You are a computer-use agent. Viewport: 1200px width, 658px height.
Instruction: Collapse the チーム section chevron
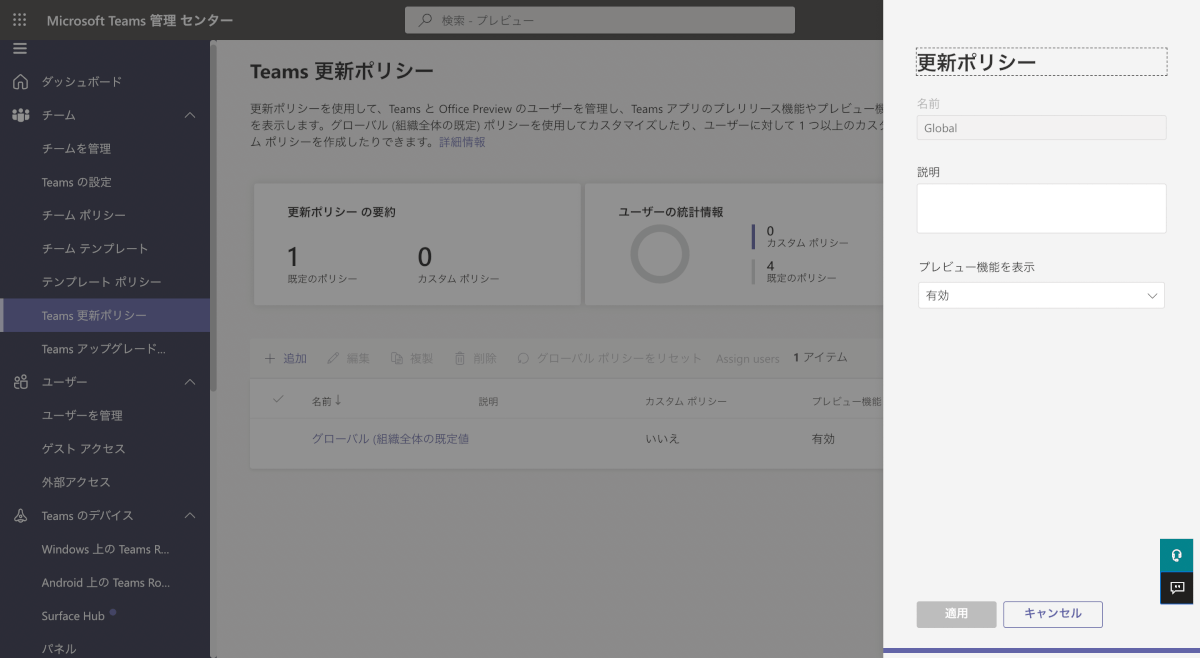[x=190, y=115]
